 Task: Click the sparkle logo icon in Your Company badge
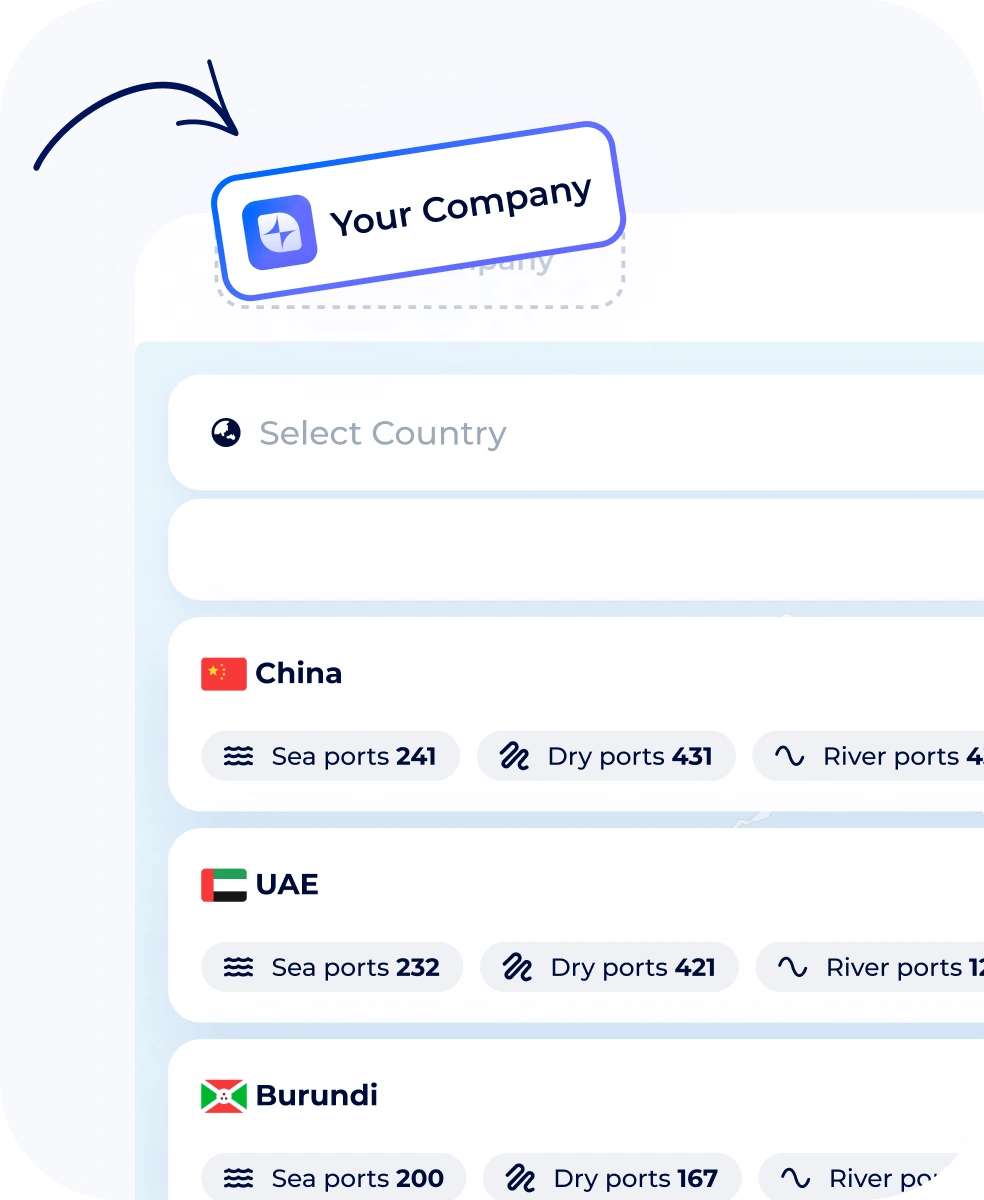click(x=280, y=232)
